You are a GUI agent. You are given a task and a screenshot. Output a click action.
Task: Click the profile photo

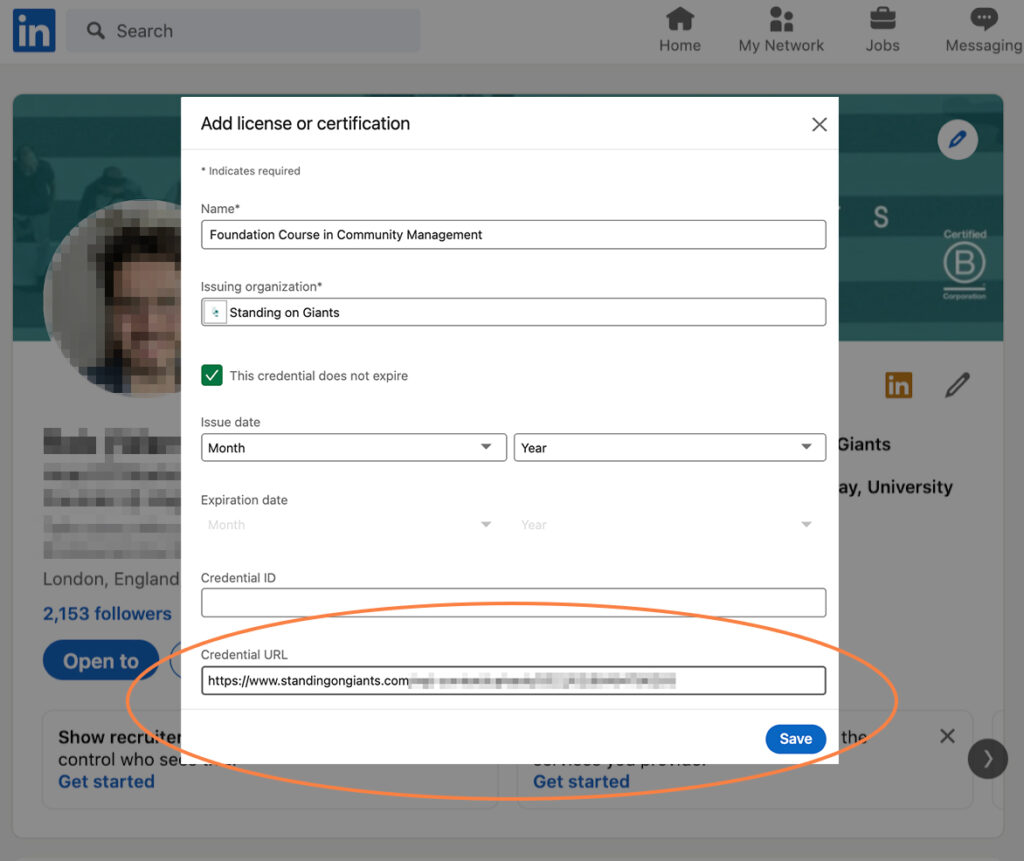(x=112, y=298)
